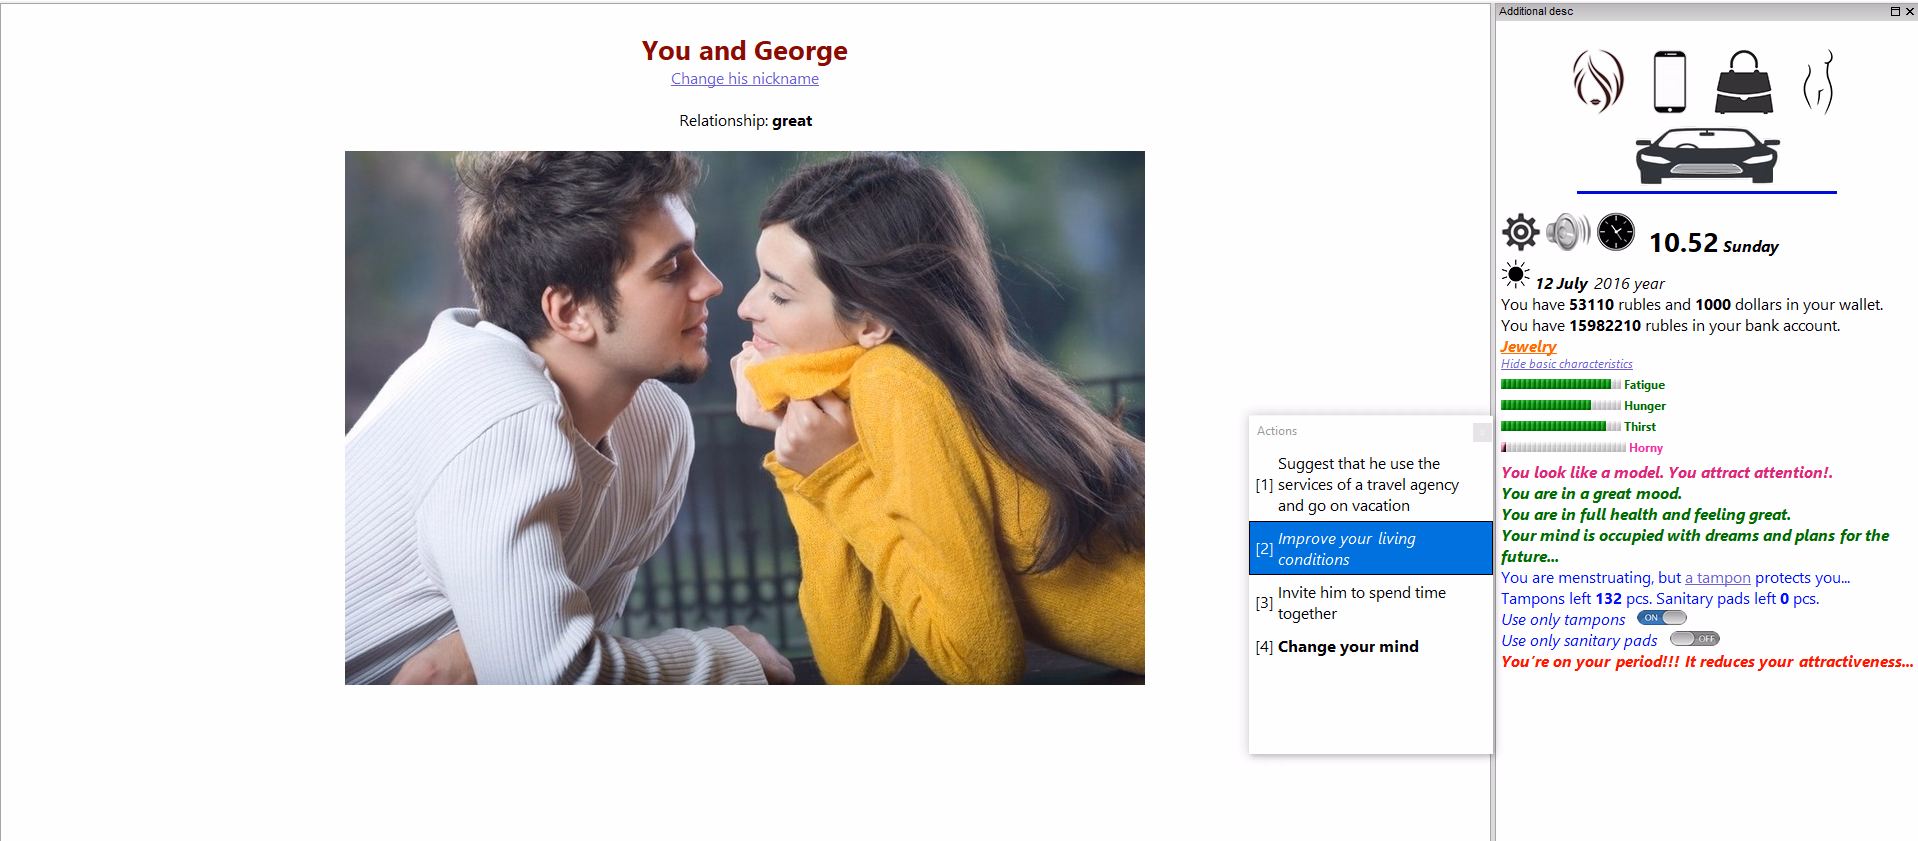Viewport: 1918px width, 841px height.
Task: Open the Jewelry link
Action: click(x=1528, y=346)
